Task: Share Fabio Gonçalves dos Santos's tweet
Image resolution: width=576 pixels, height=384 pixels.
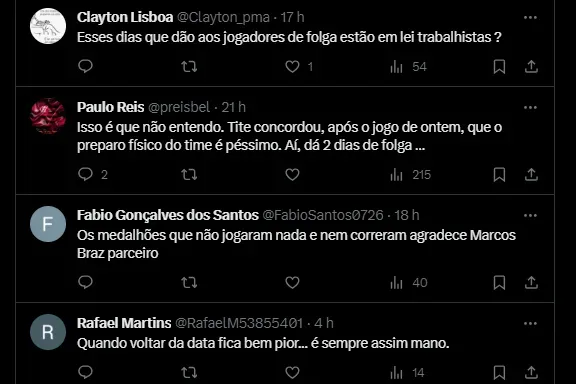Action: 531,283
